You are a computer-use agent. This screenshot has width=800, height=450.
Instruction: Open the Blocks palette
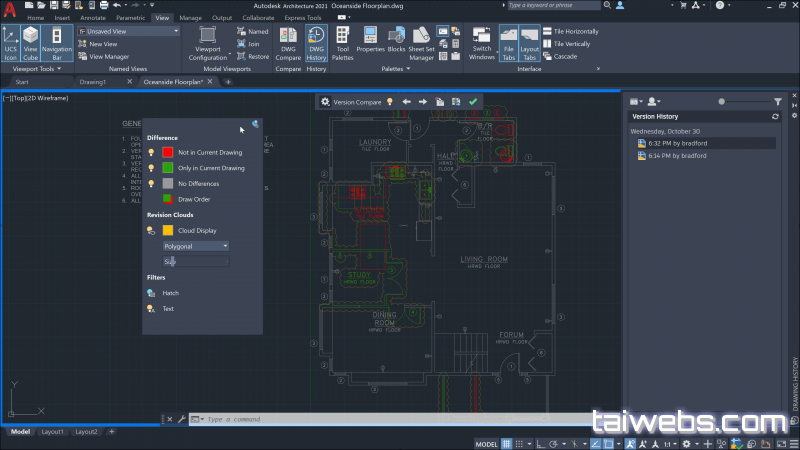[x=396, y=41]
